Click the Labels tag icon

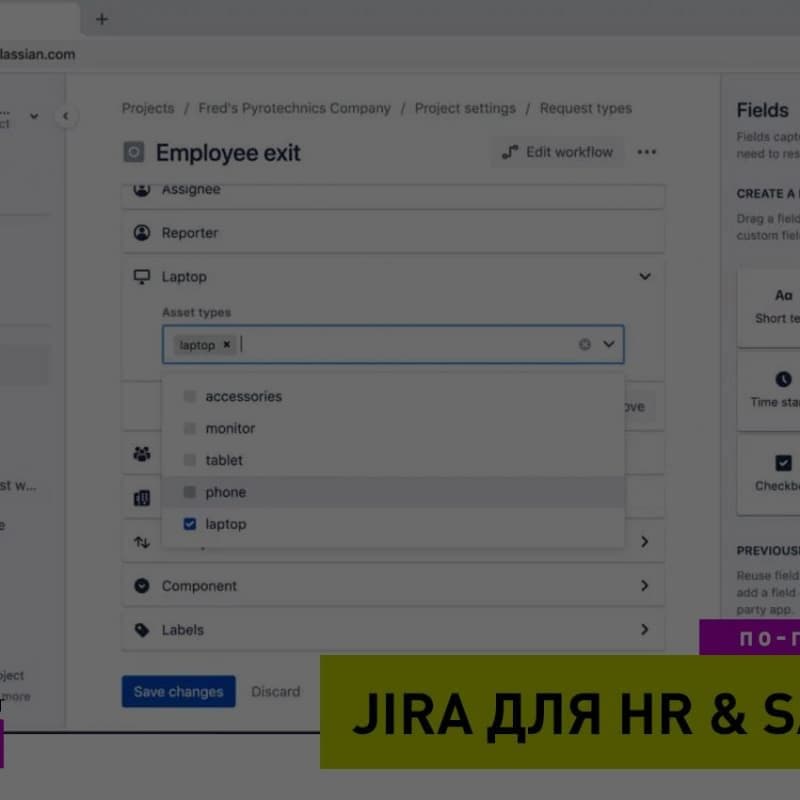[142, 630]
